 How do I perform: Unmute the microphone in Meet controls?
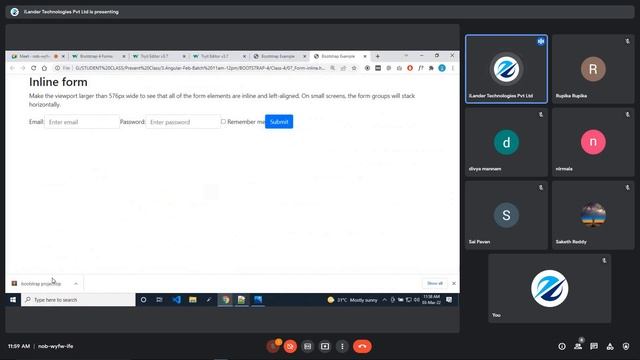point(273,347)
